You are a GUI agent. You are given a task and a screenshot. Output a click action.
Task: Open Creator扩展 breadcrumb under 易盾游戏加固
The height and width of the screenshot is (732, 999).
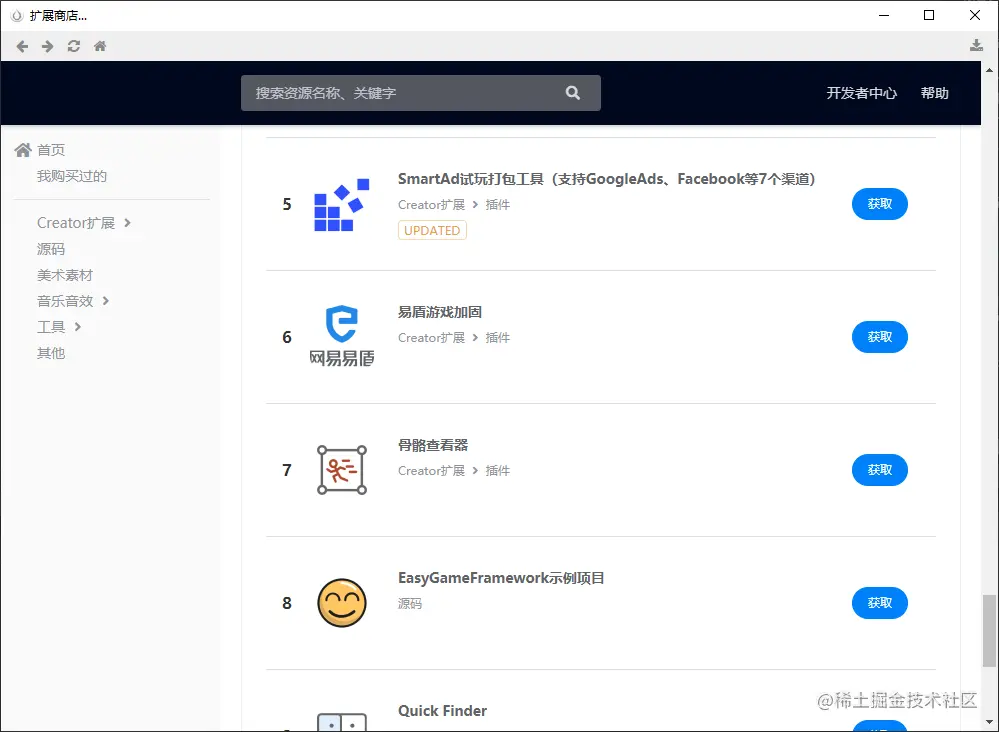click(x=431, y=338)
